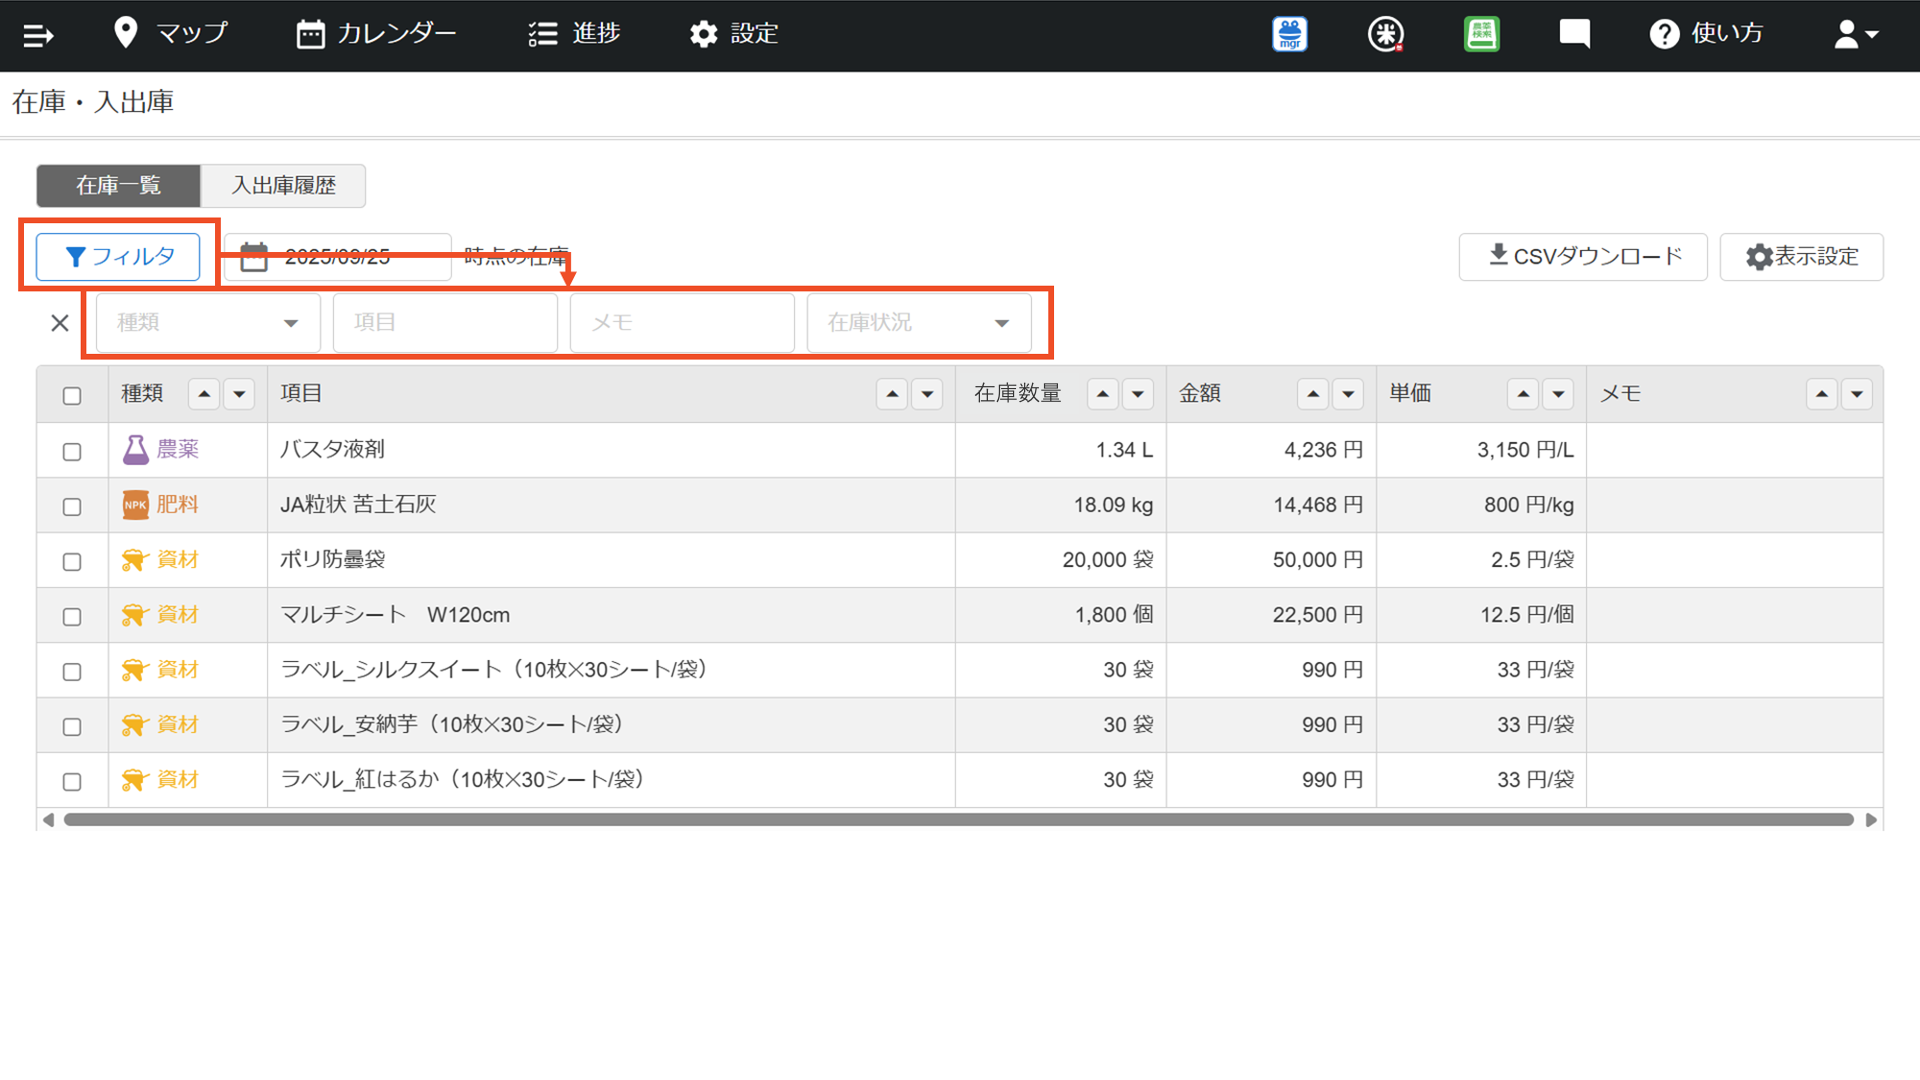Check the ポリ防曇袋 row checkbox
Image resolution: width=1920 pixels, height=1080 pixels.
tap(72, 562)
